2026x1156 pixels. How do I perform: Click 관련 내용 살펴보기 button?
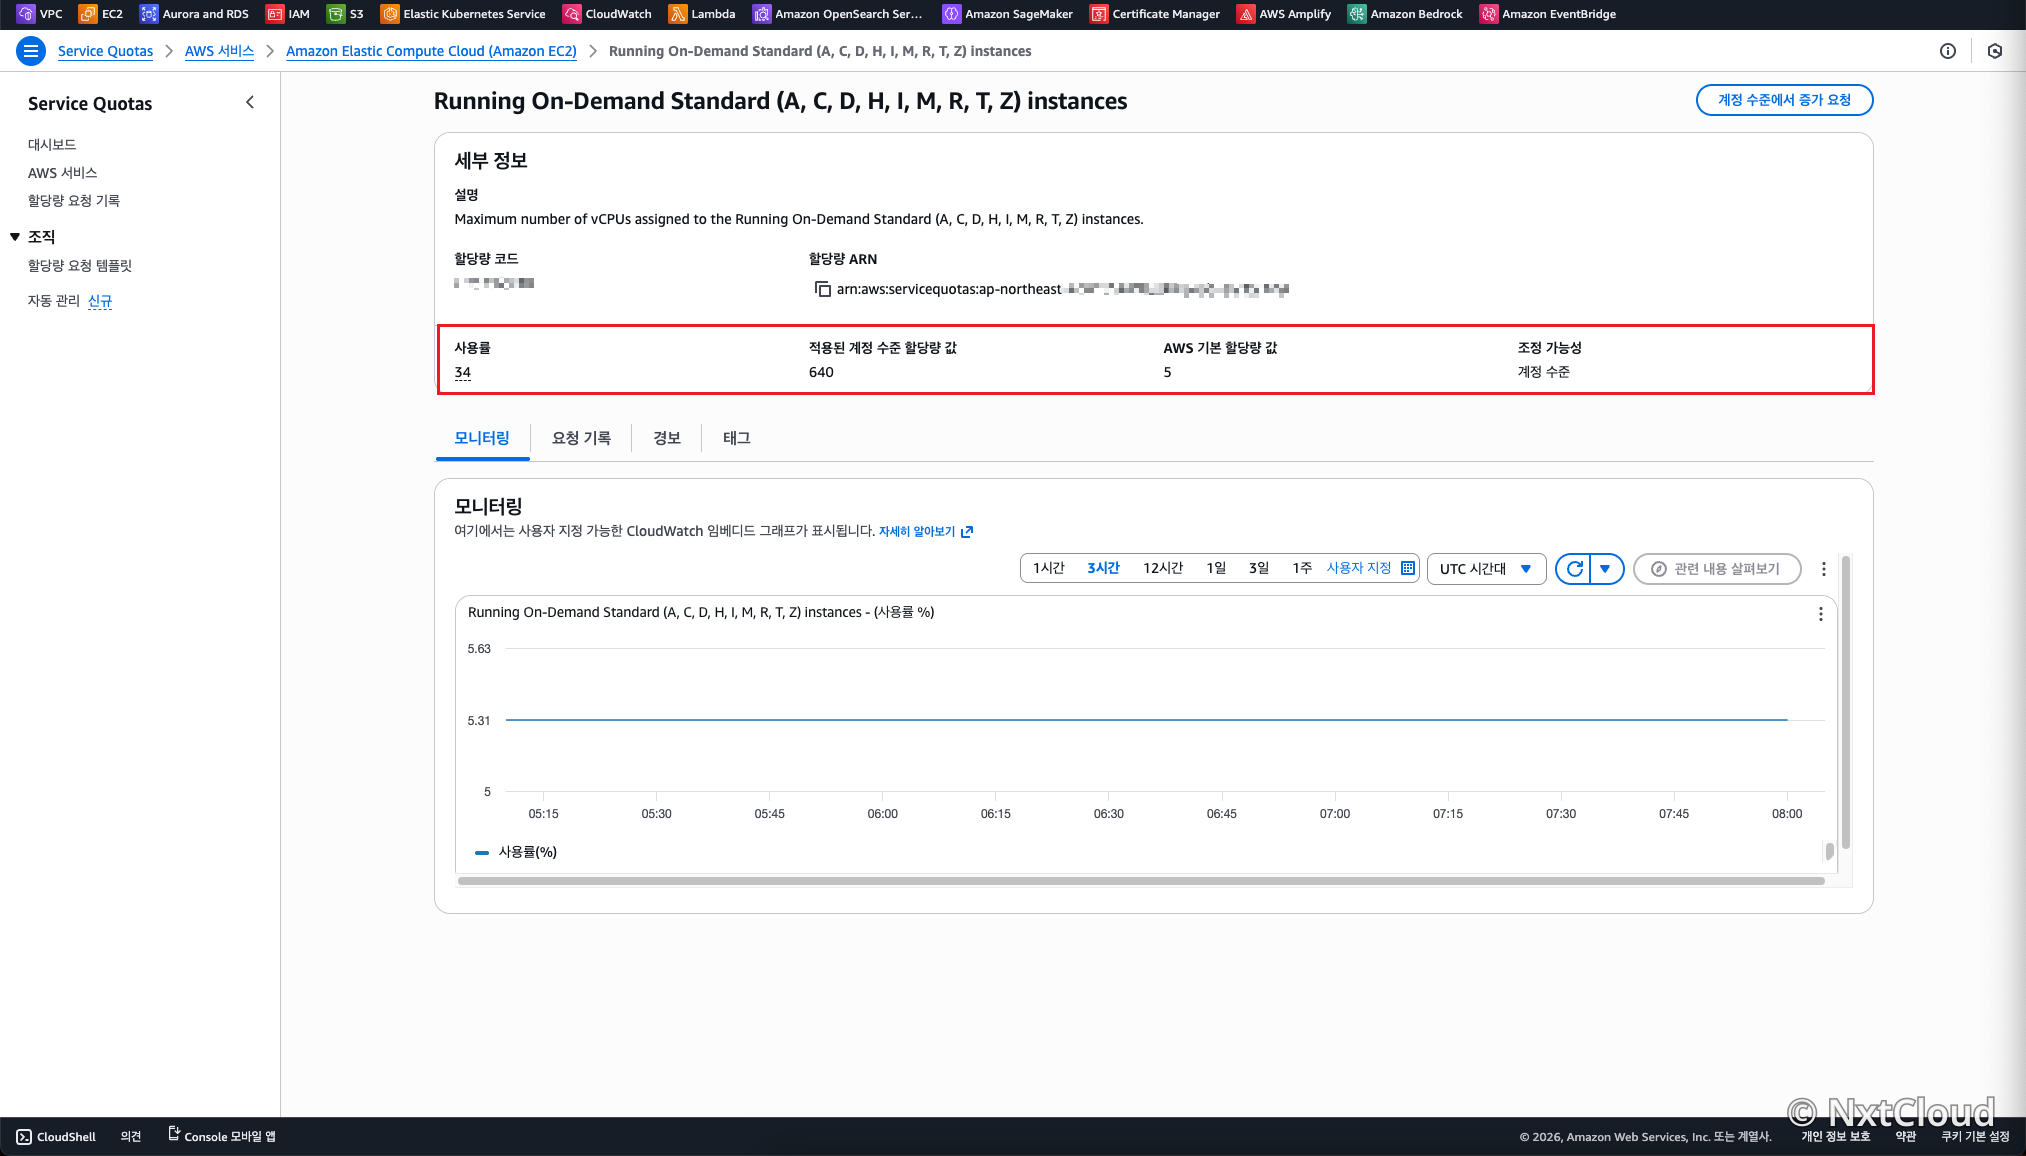tap(1717, 568)
